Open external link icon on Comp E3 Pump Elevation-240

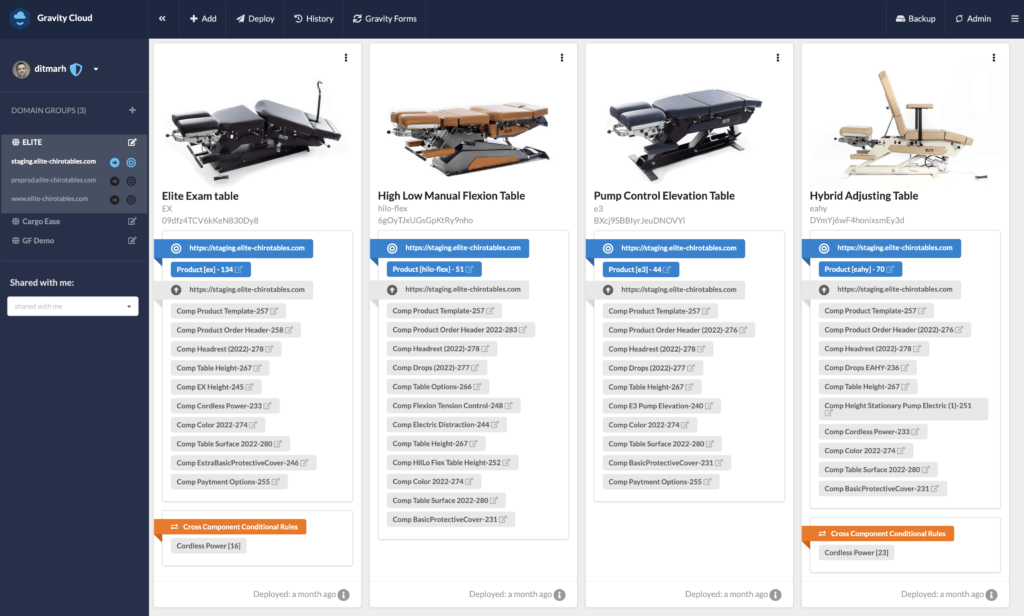point(709,406)
